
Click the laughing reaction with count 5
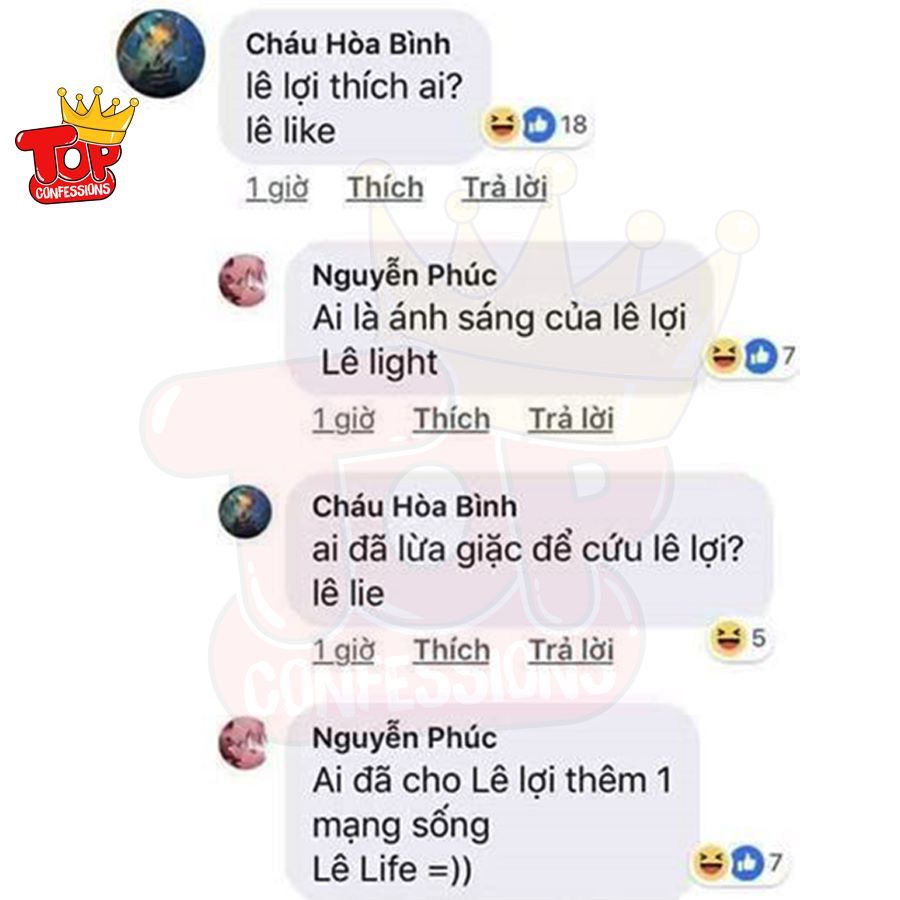tap(728, 638)
